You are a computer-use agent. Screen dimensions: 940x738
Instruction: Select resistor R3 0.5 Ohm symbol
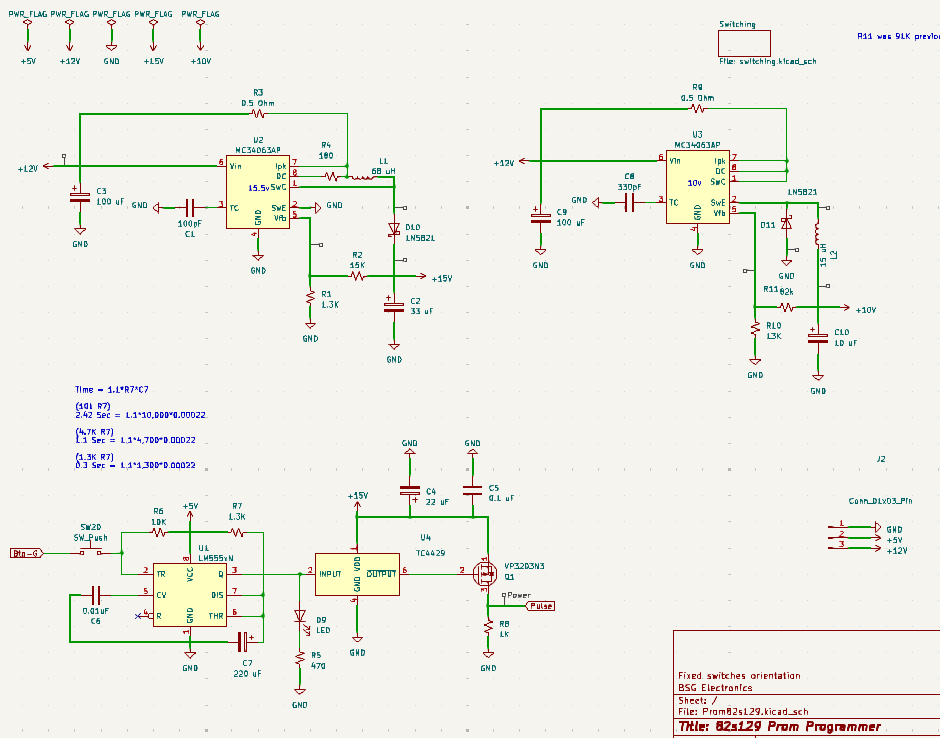point(257,114)
